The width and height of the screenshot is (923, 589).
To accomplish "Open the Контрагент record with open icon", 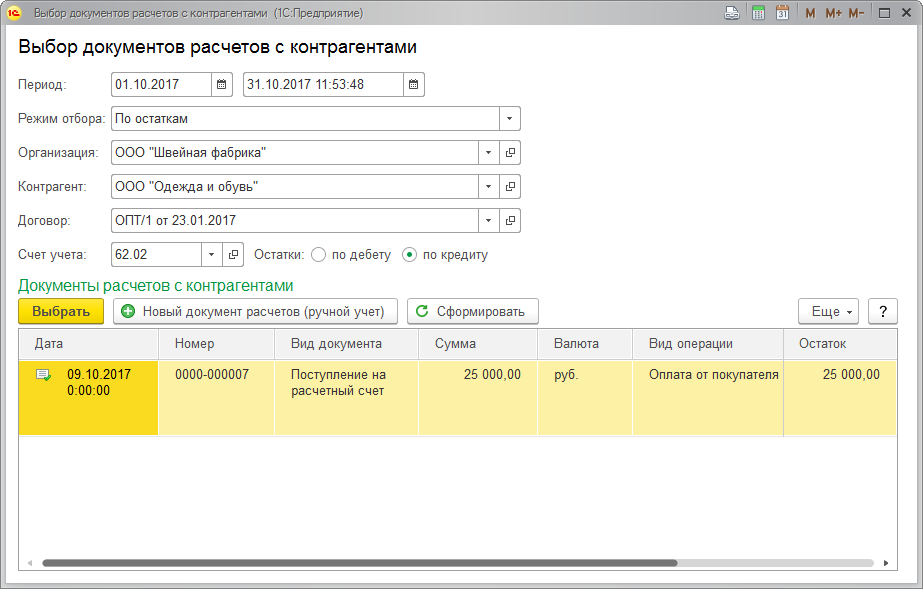I will point(510,187).
